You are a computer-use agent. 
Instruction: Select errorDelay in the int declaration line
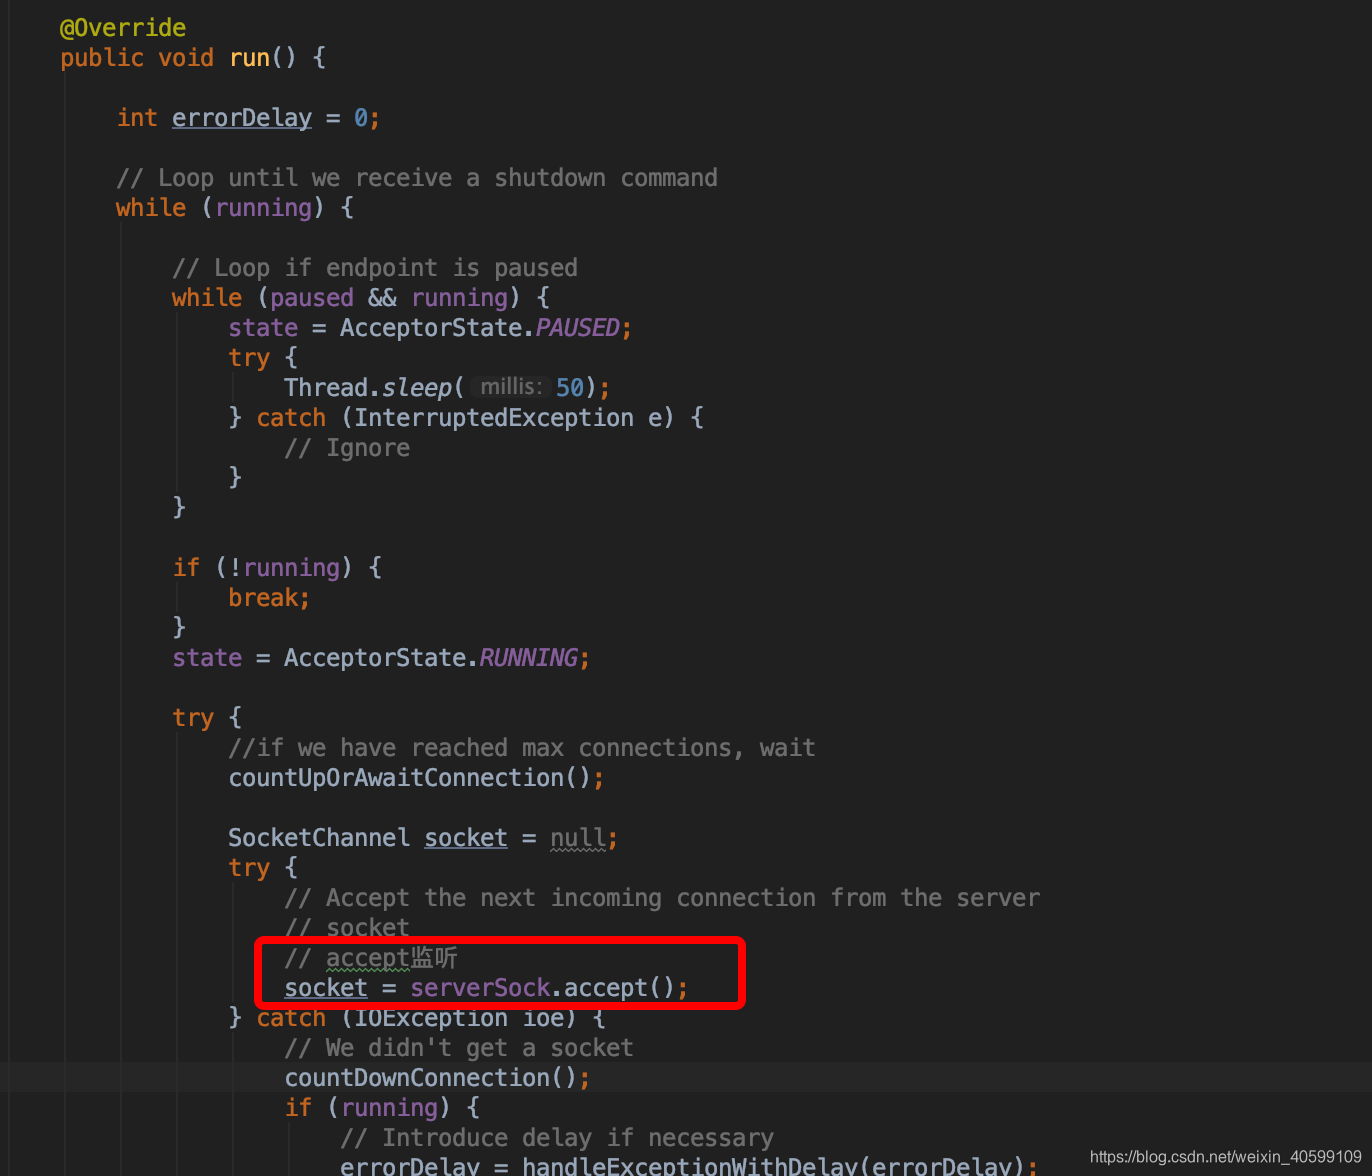(242, 118)
